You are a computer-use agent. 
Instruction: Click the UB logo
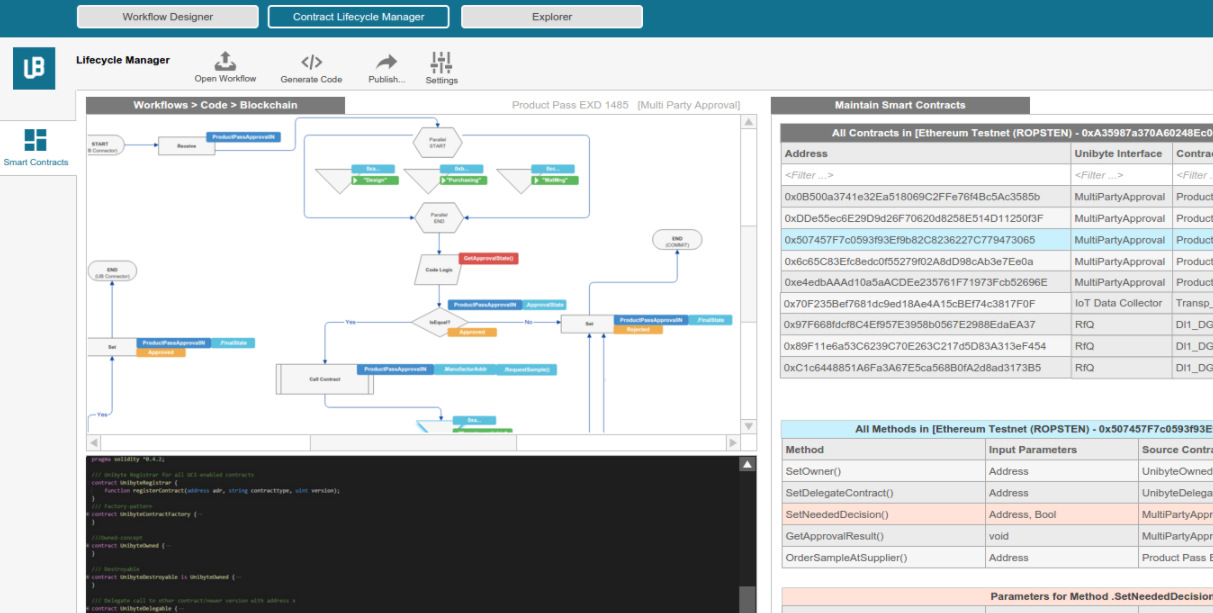tap(34, 68)
